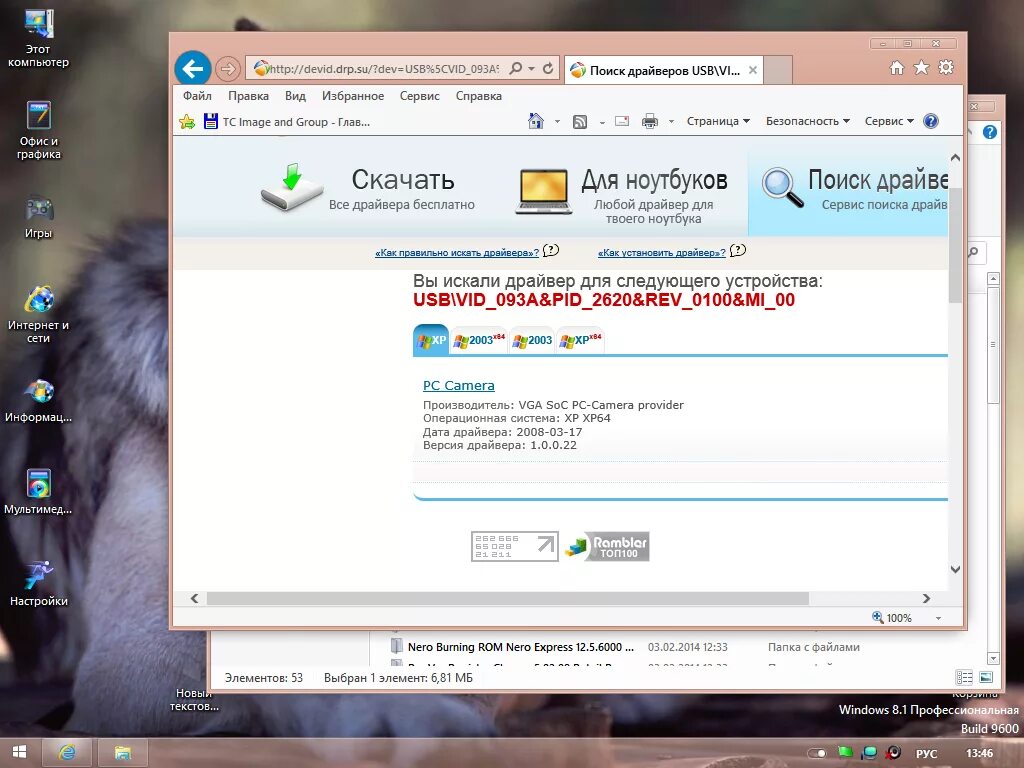Click the address bar search magnifier icon
The height and width of the screenshot is (768, 1024).
pyautogui.click(x=516, y=69)
